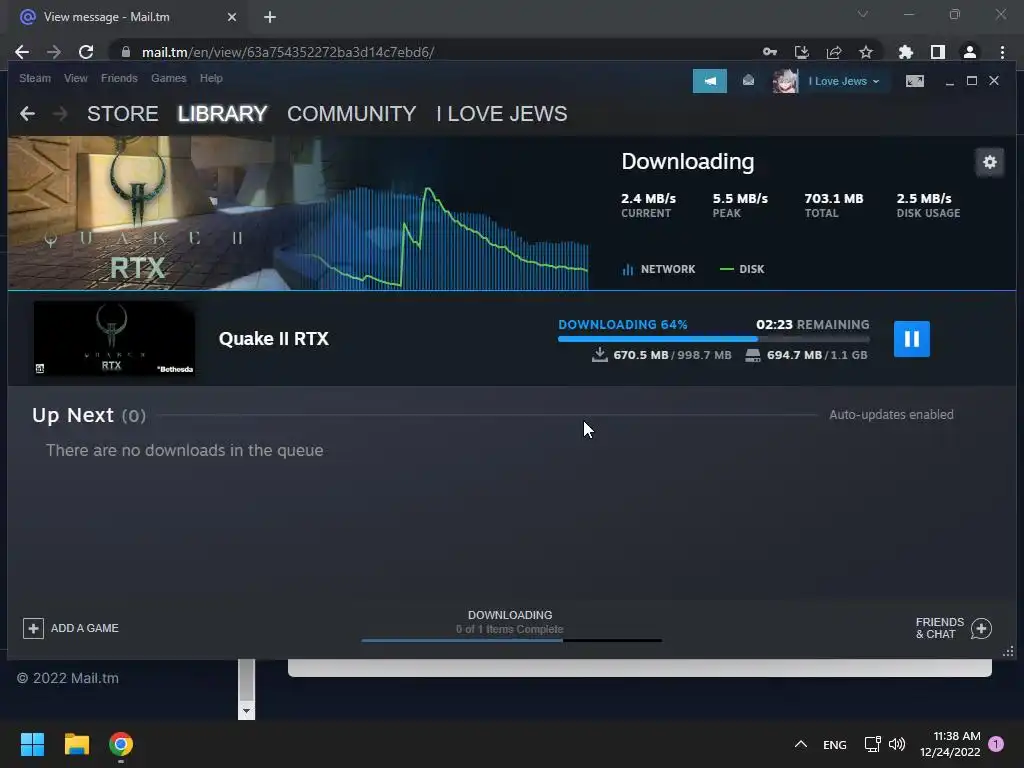Open the notification badge in taskbar
The width and height of the screenshot is (1024, 768).
click(x=996, y=744)
